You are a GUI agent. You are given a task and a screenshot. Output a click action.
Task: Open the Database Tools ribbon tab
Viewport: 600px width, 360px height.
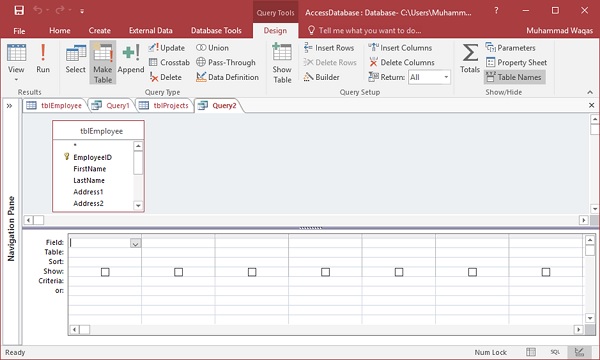click(x=216, y=31)
